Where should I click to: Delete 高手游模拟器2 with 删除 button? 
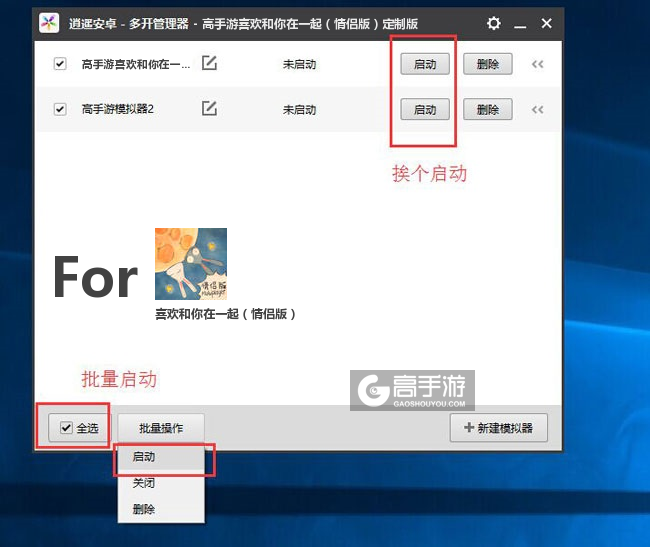click(x=488, y=109)
